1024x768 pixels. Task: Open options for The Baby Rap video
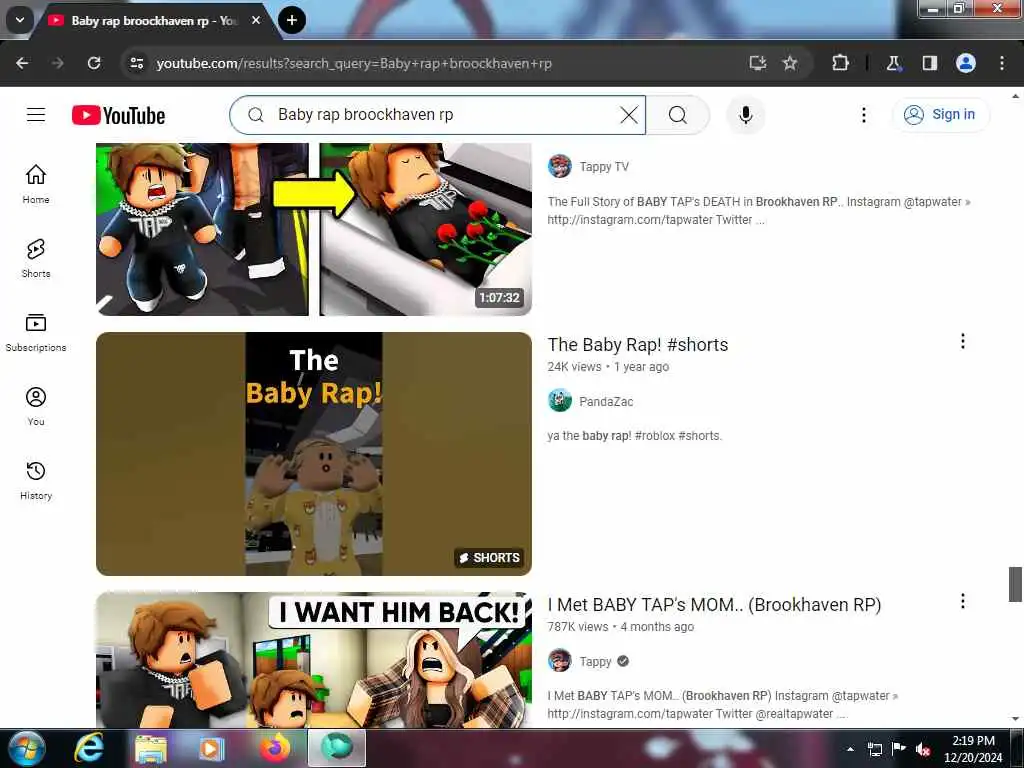(x=962, y=341)
